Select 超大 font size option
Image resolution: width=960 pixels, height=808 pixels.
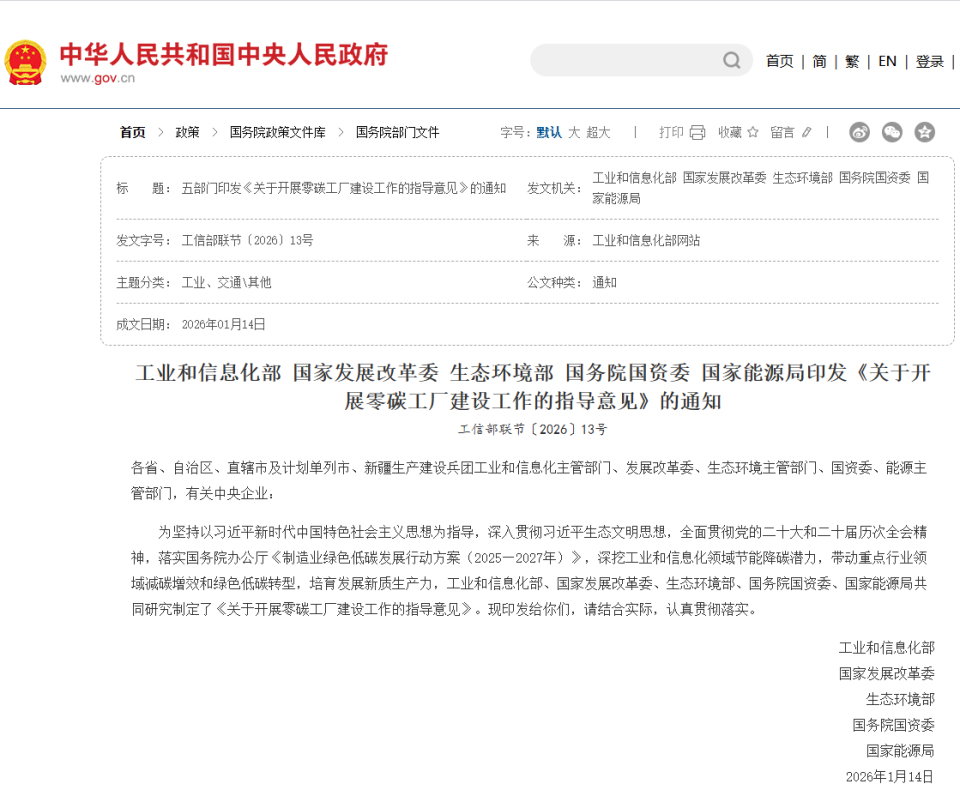pyautogui.click(x=598, y=131)
